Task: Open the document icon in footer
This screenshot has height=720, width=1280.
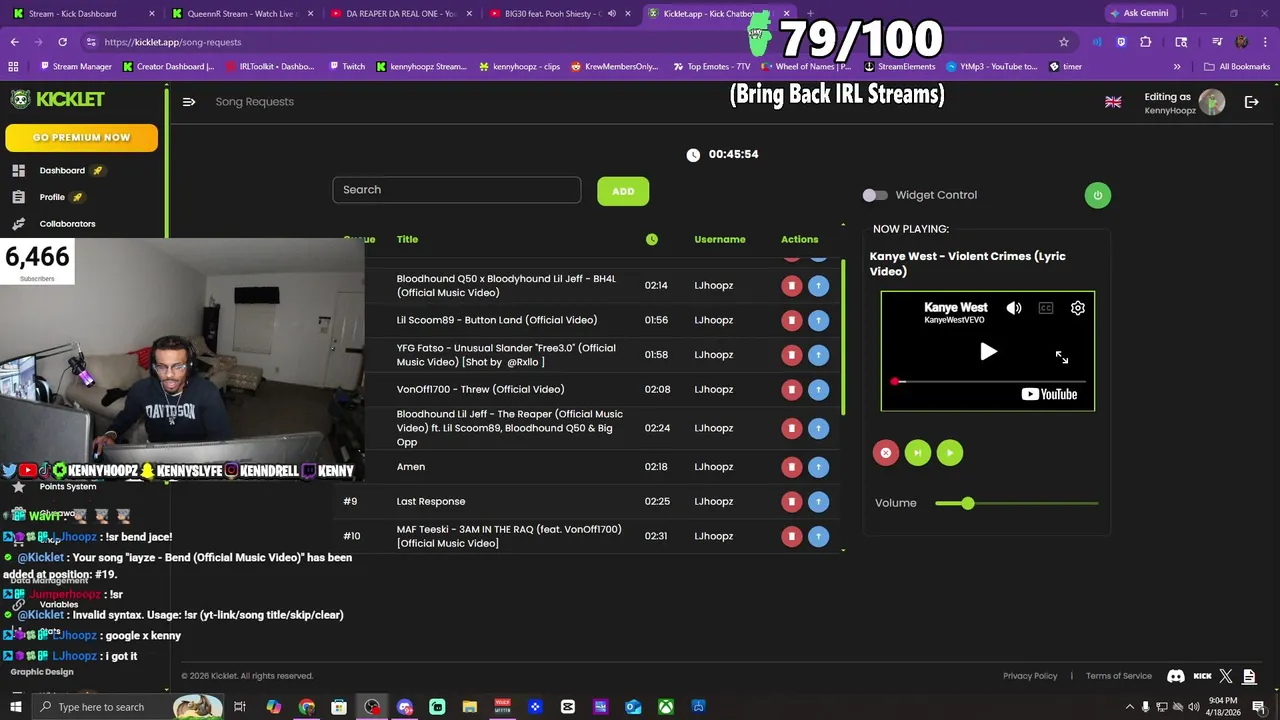Action: point(1249,676)
